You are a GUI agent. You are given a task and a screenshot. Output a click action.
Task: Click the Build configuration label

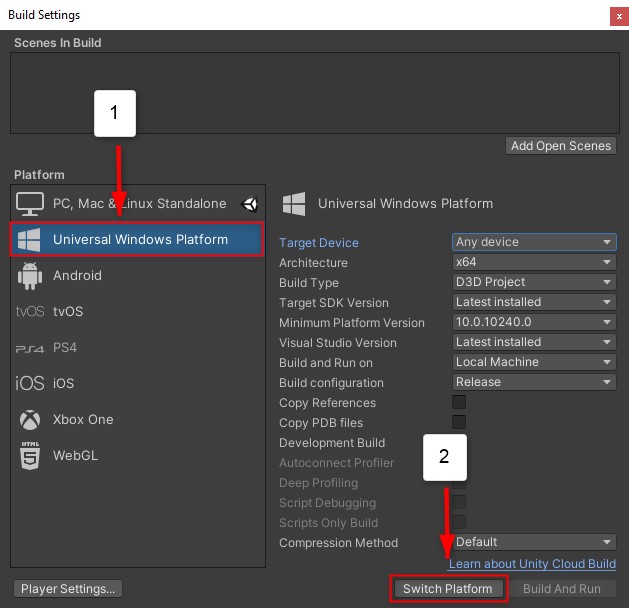point(331,383)
